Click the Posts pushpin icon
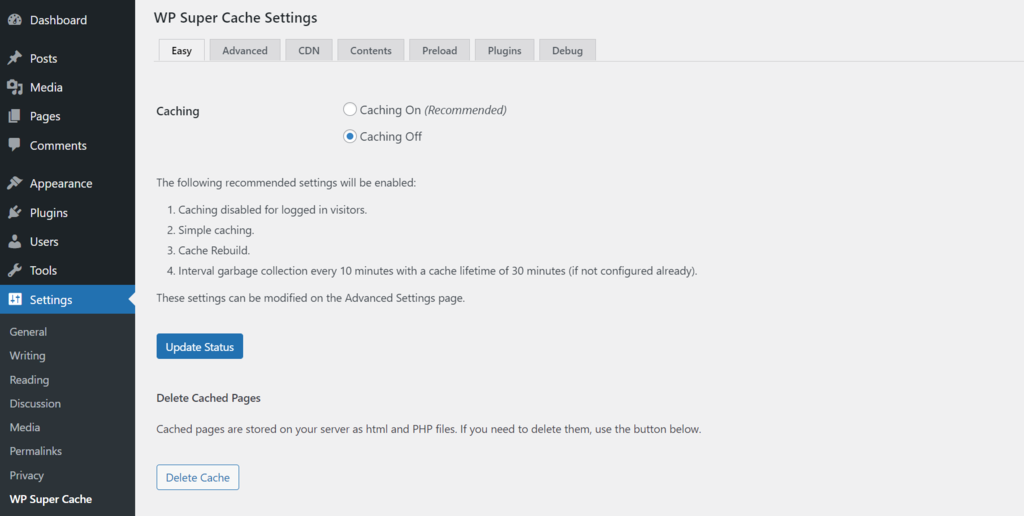Screen dimensions: 1024x516 tap(15, 59)
